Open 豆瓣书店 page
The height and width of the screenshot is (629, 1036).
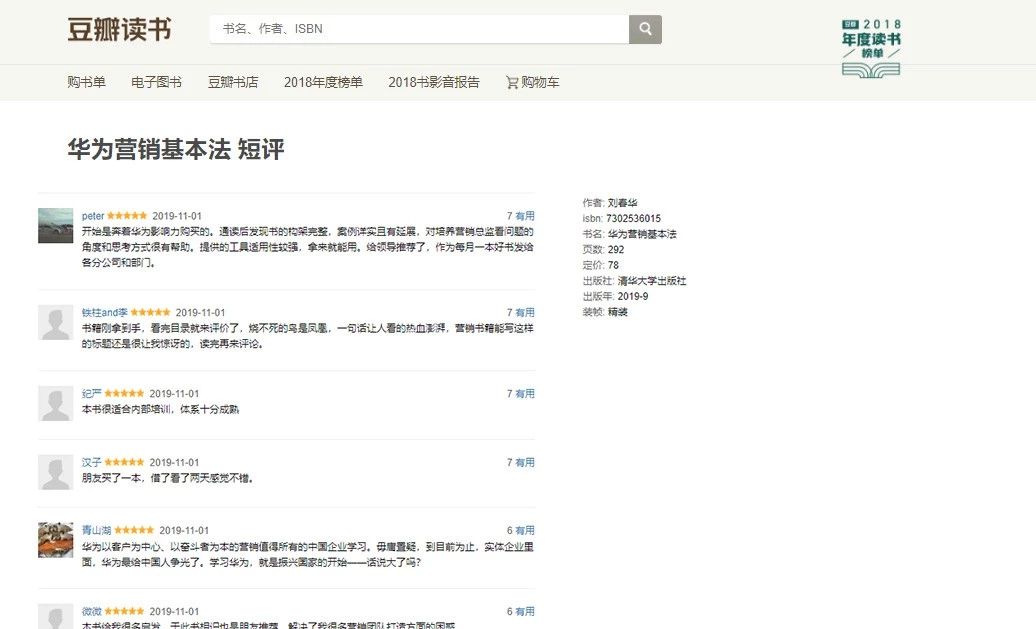pos(233,83)
